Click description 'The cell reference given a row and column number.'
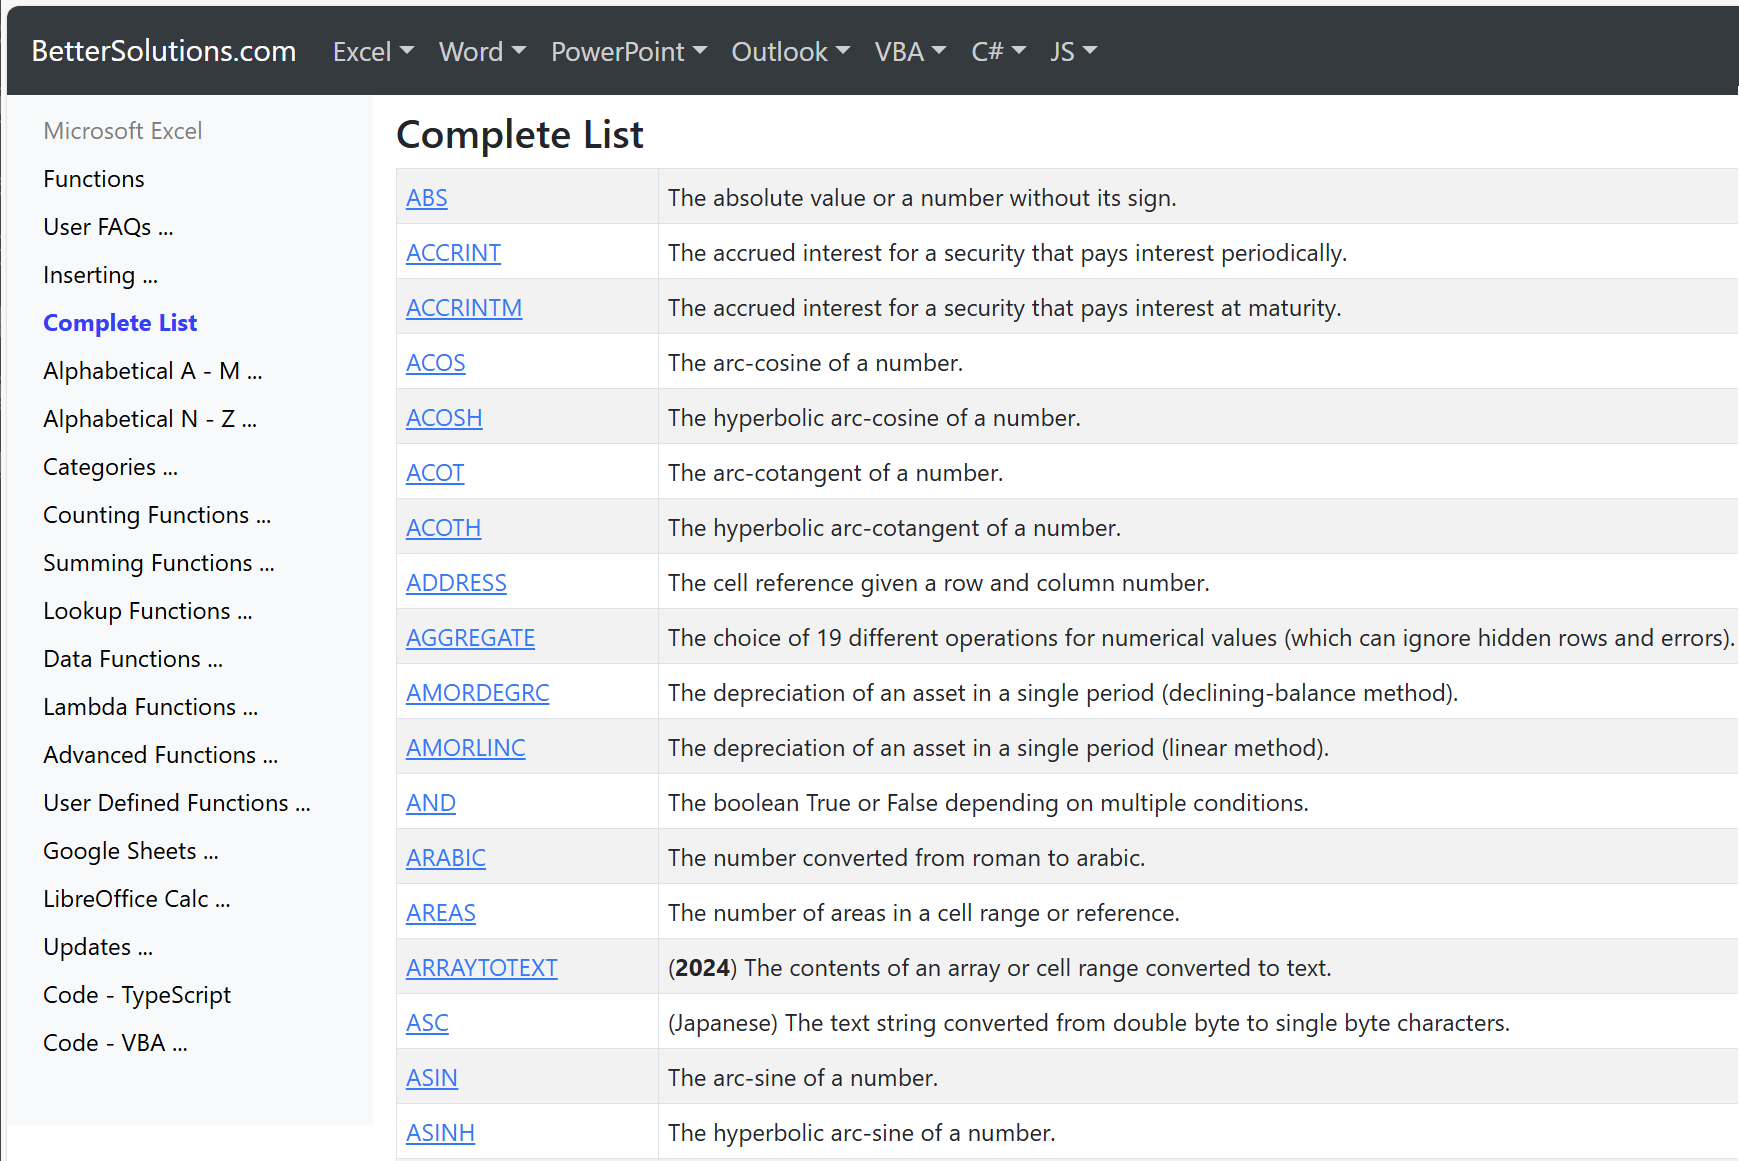 click(x=939, y=583)
